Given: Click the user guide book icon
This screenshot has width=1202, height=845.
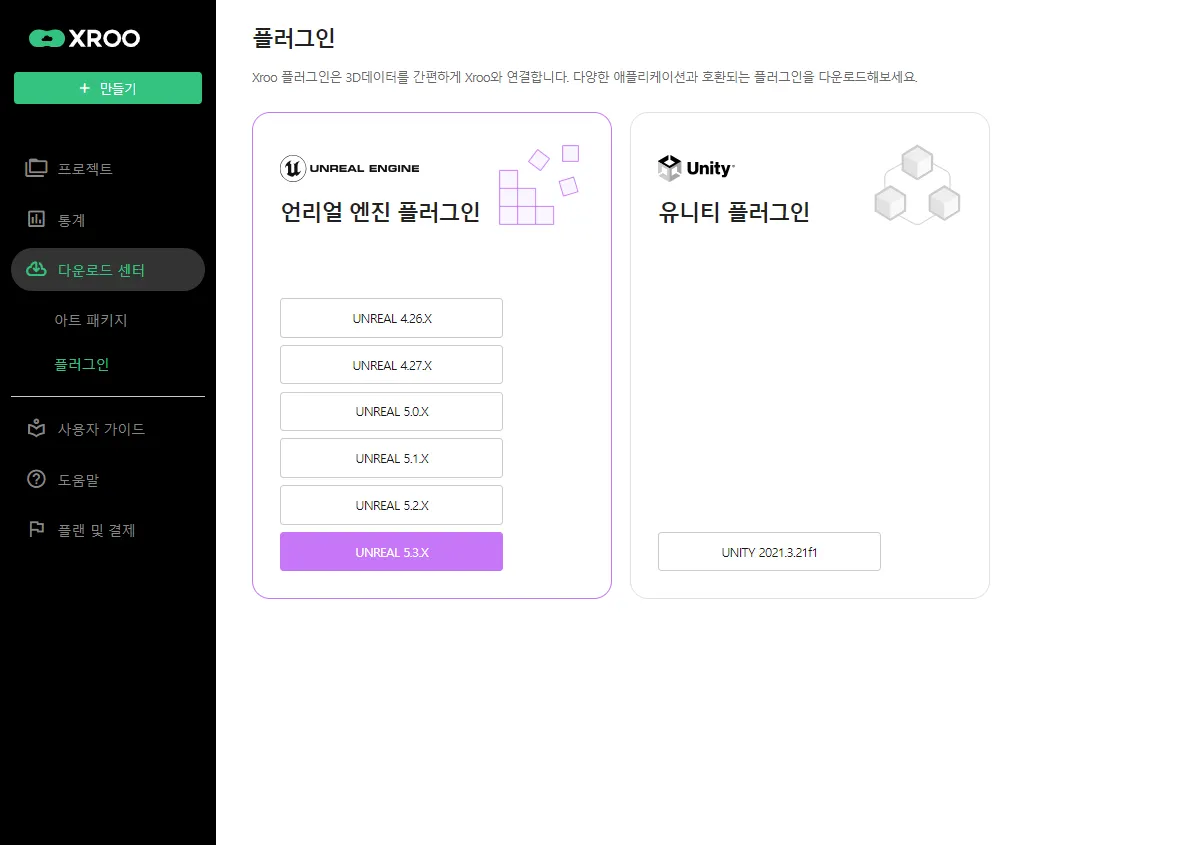Looking at the screenshot, I should (36, 429).
